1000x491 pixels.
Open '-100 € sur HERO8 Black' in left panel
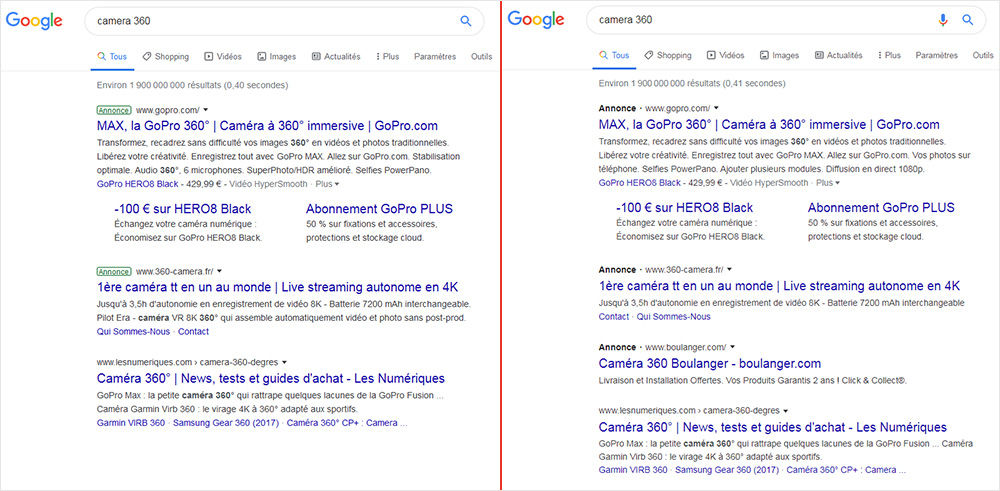pyautogui.click(x=182, y=209)
